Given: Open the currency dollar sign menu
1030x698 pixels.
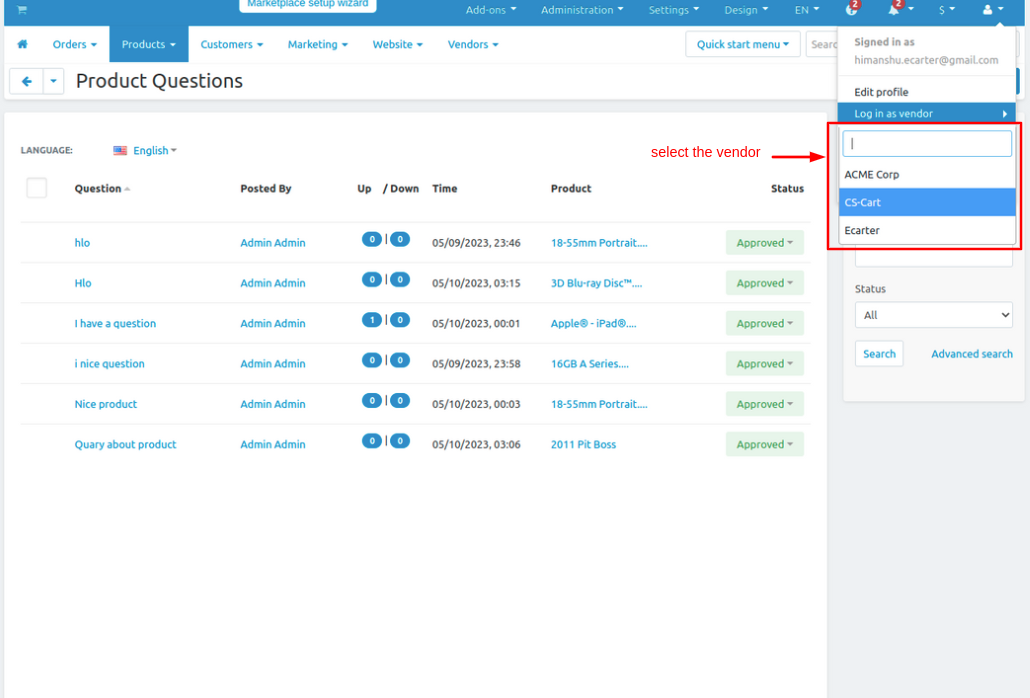Looking at the screenshot, I should (x=947, y=10).
